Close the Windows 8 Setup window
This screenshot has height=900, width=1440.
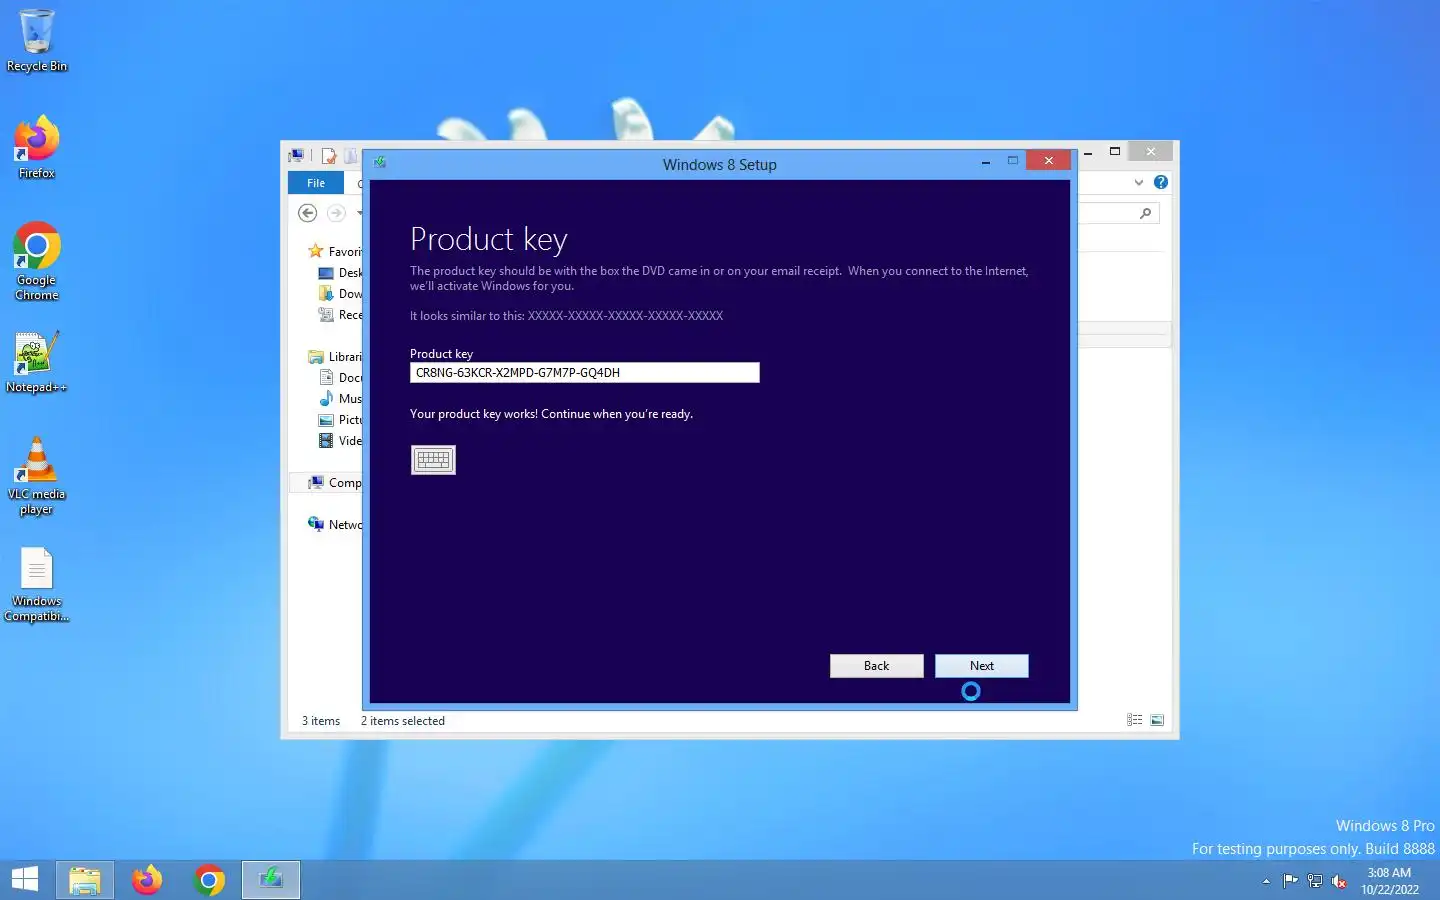(x=1048, y=161)
